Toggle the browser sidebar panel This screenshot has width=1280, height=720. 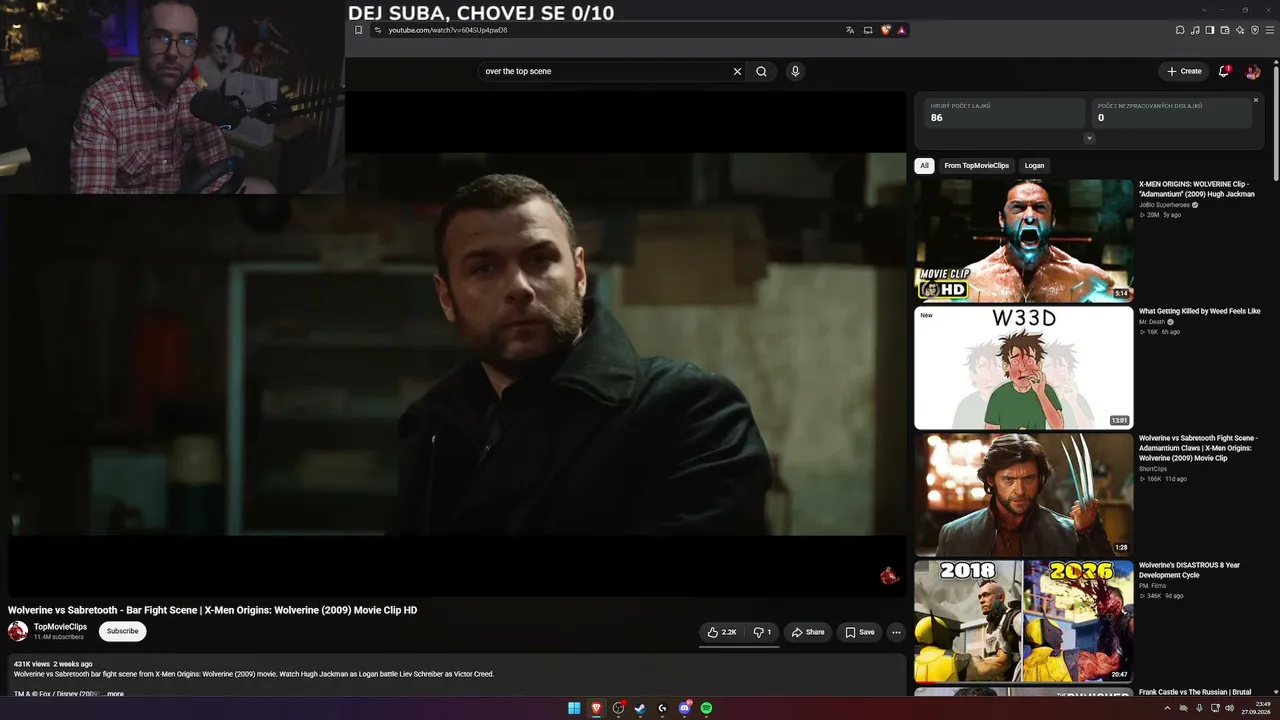pos(1210,30)
